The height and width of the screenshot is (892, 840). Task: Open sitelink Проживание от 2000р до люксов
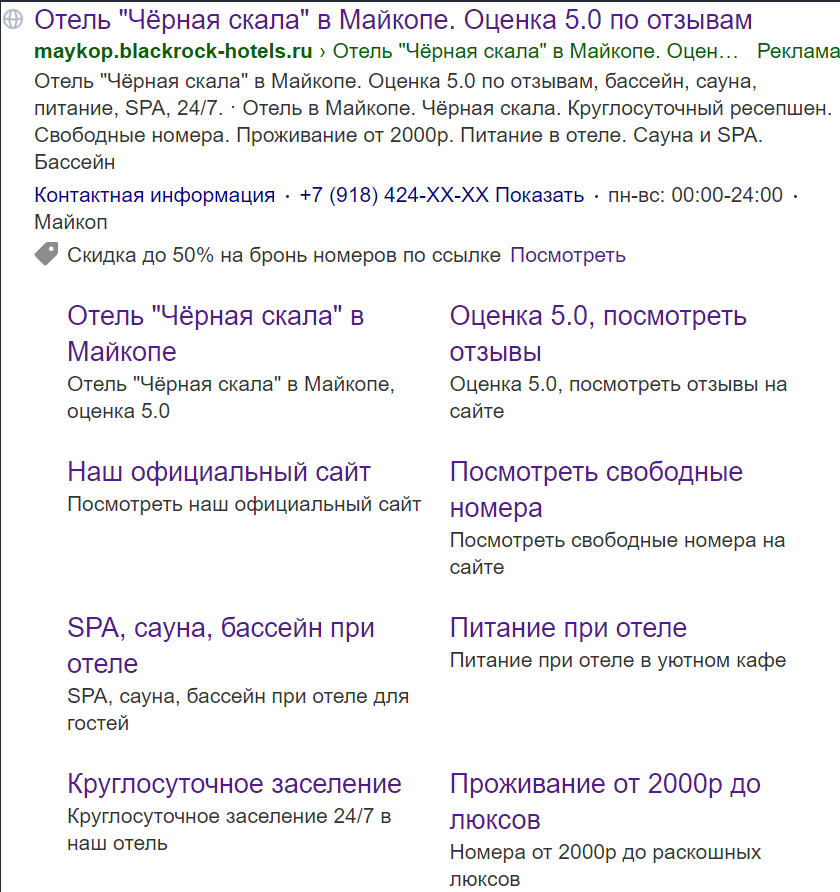coord(605,801)
